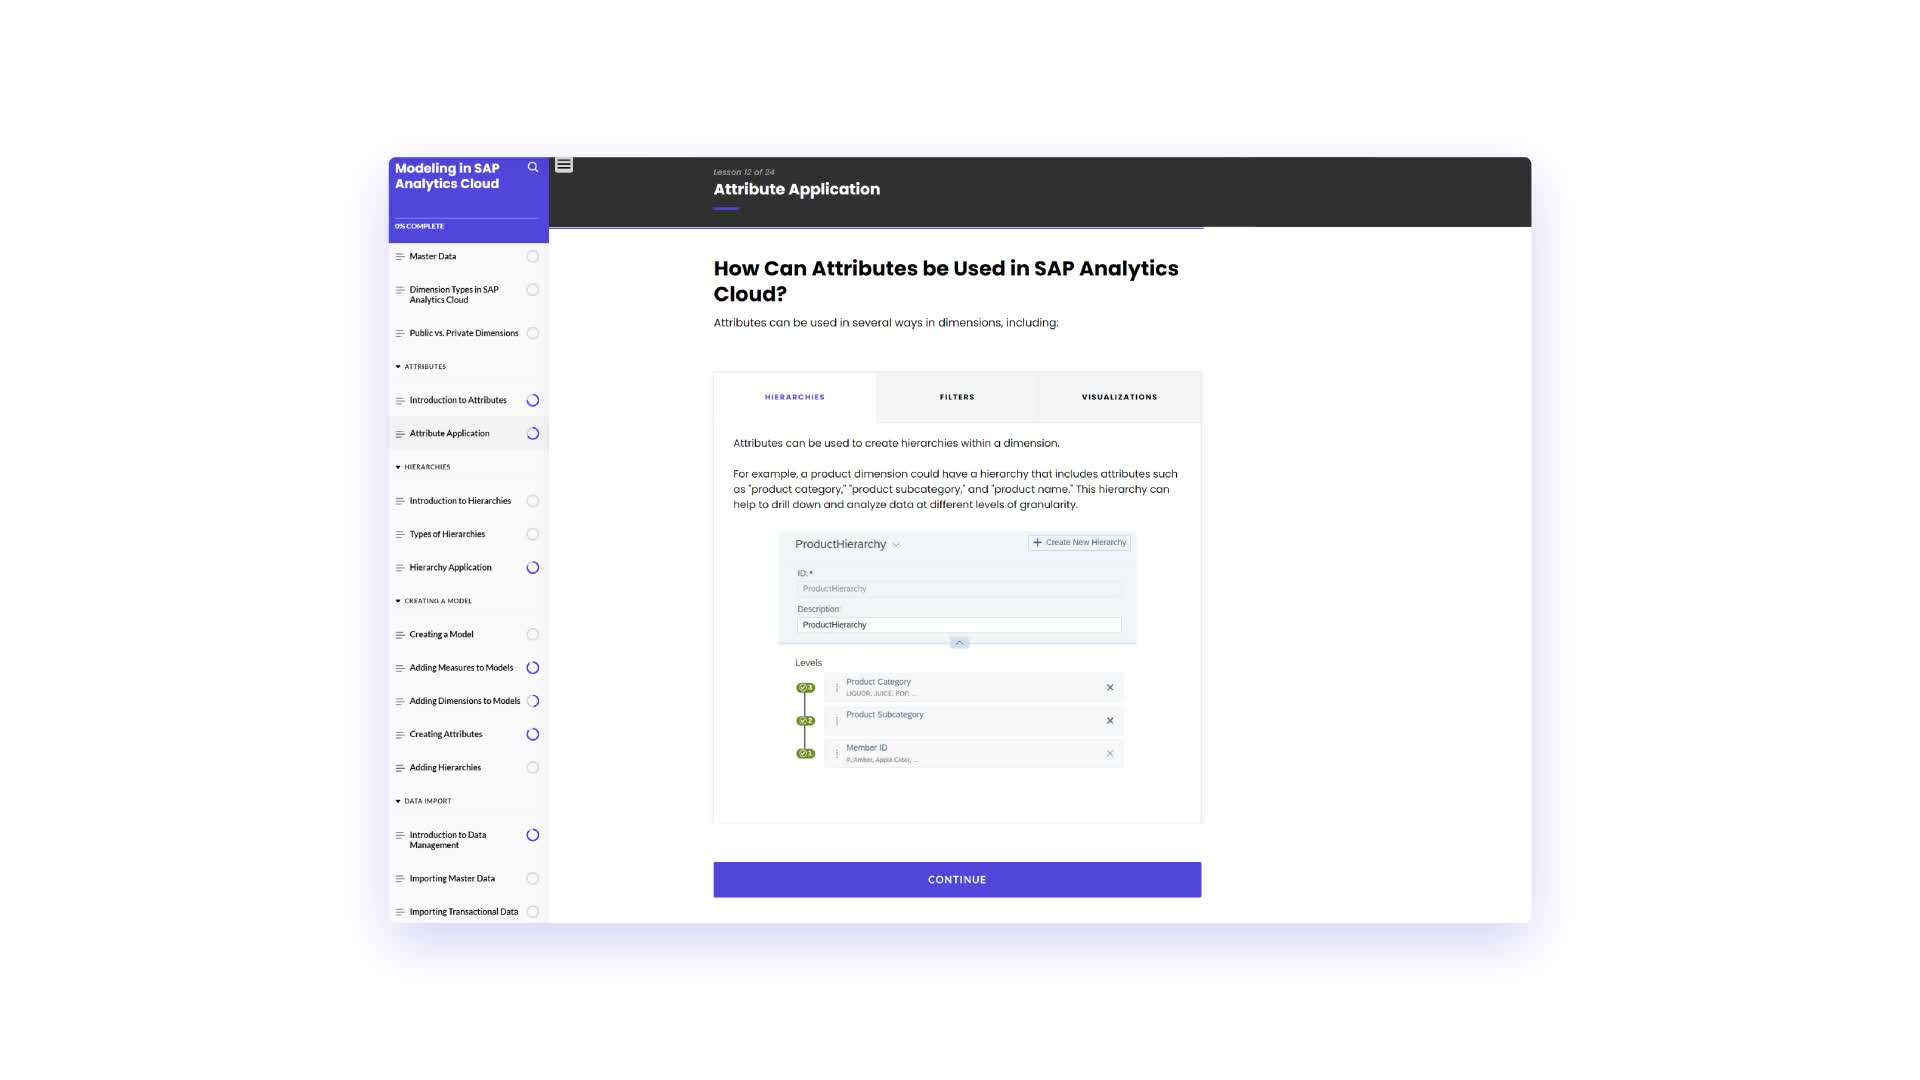Click the completion circle for Master Data
Screen dimensions: 1920x1080
(x=533, y=257)
